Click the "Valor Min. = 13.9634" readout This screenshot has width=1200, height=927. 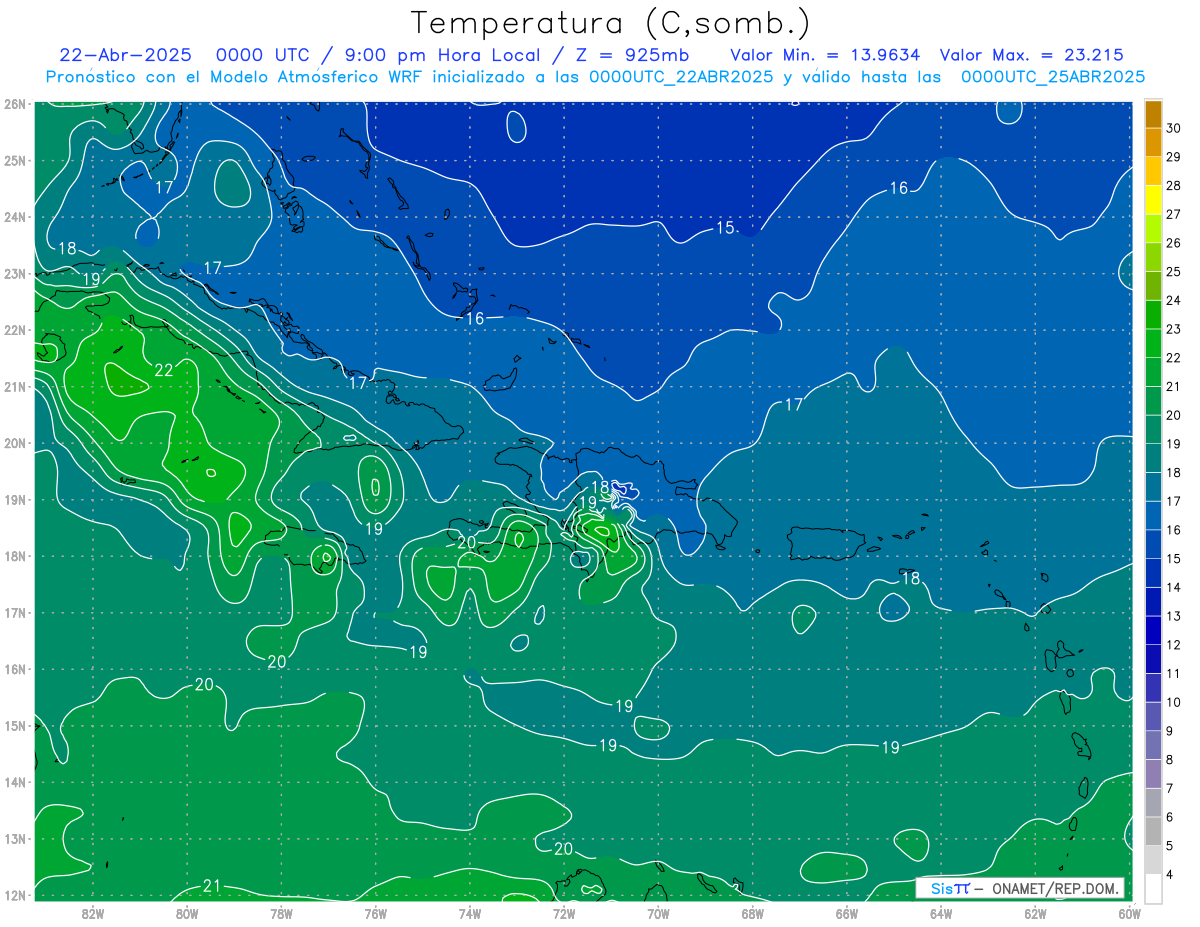tap(825, 56)
